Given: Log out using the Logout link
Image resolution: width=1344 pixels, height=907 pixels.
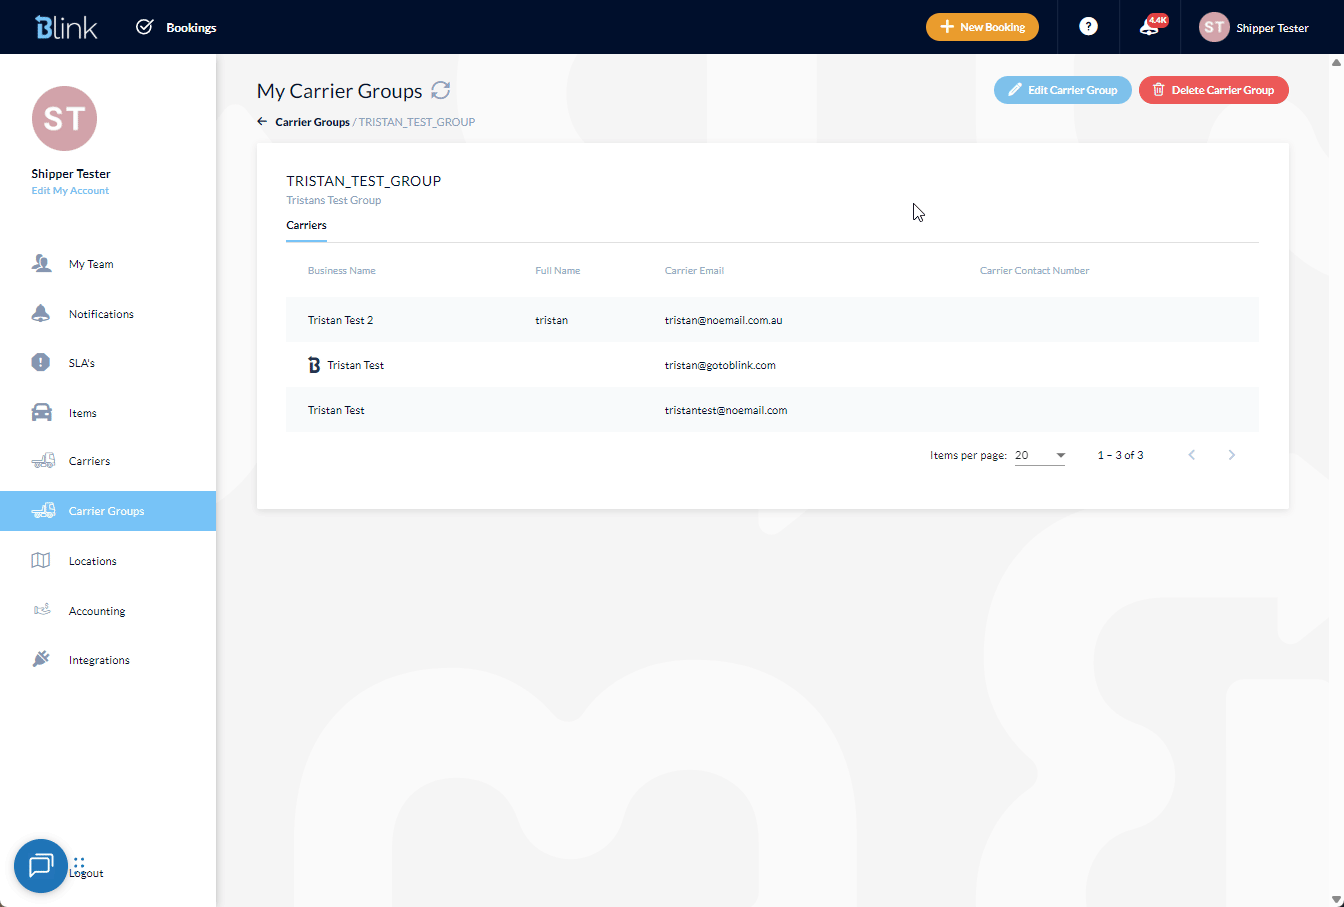Looking at the screenshot, I should (87, 873).
